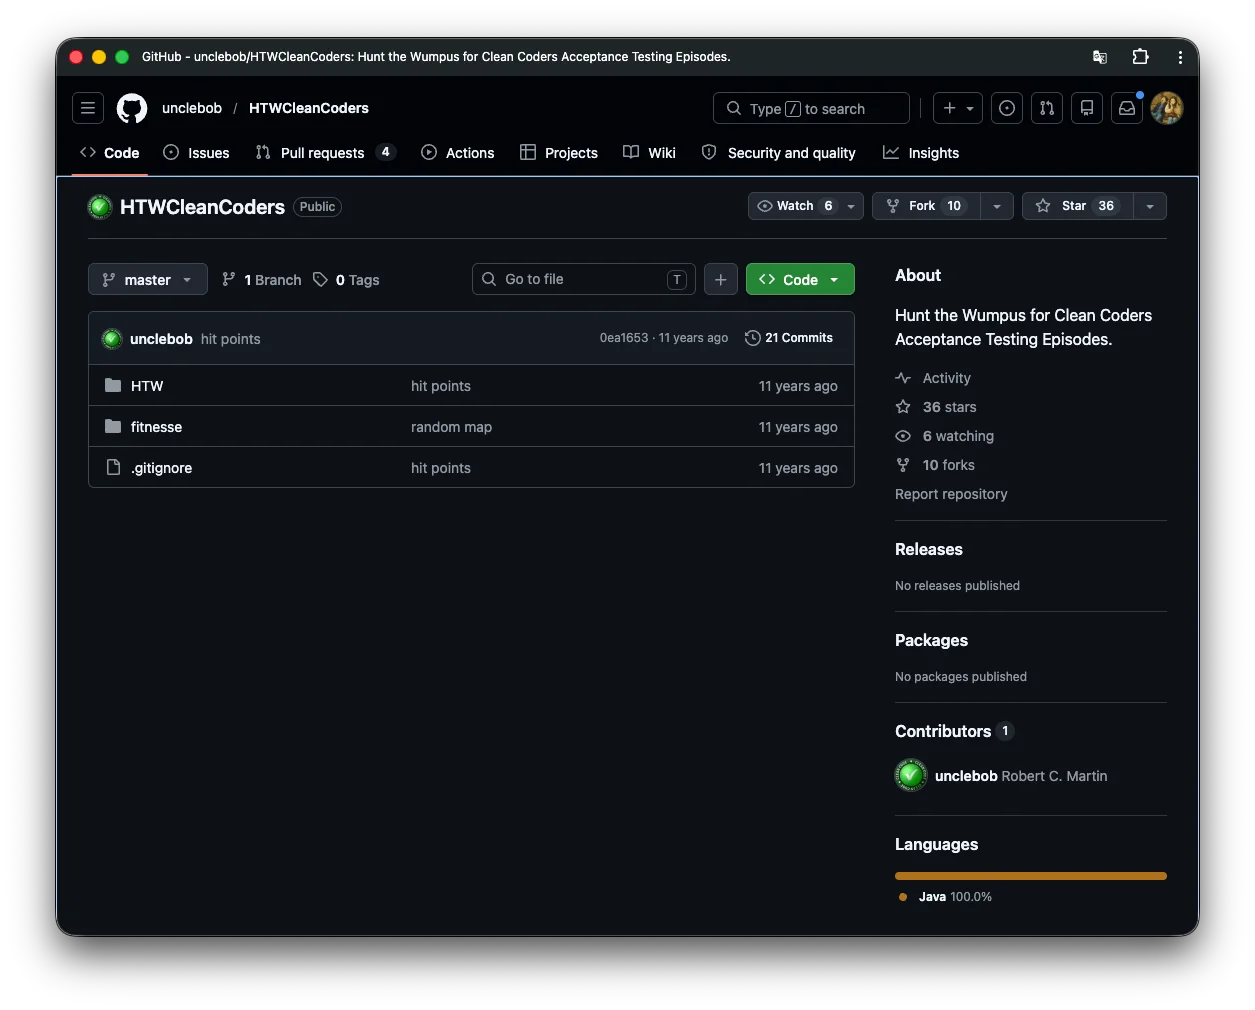Click the branch icon beside 1 Branch
This screenshot has width=1255, height=1010.
(x=229, y=279)
